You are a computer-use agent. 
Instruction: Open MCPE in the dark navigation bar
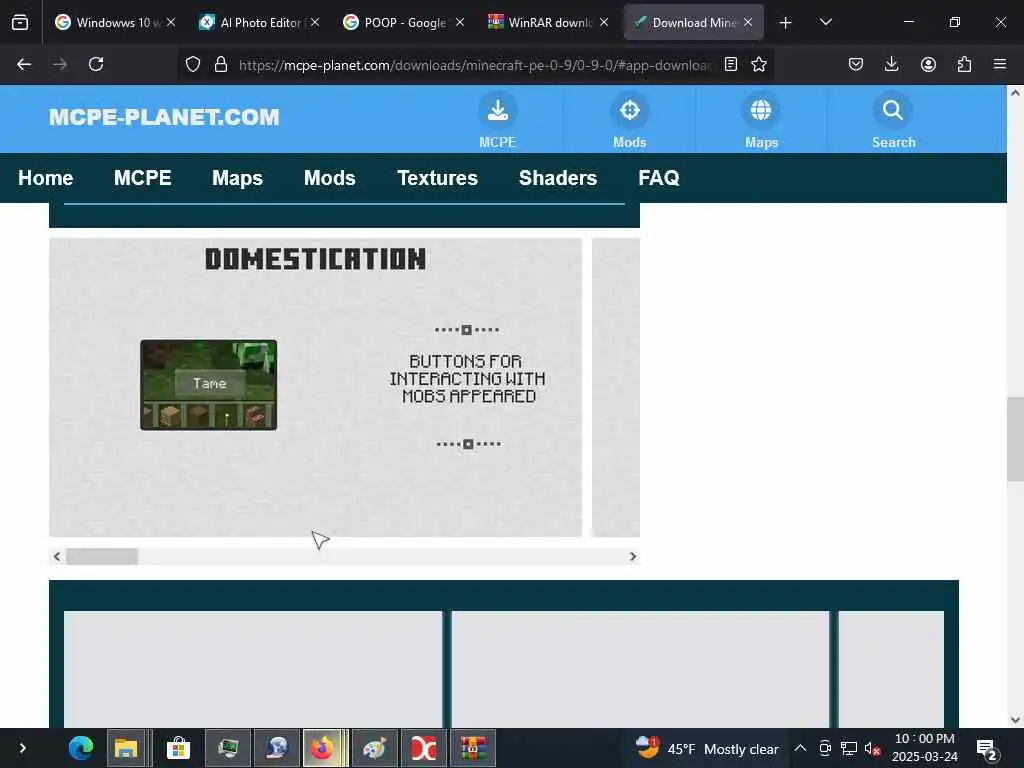point(142,178)
